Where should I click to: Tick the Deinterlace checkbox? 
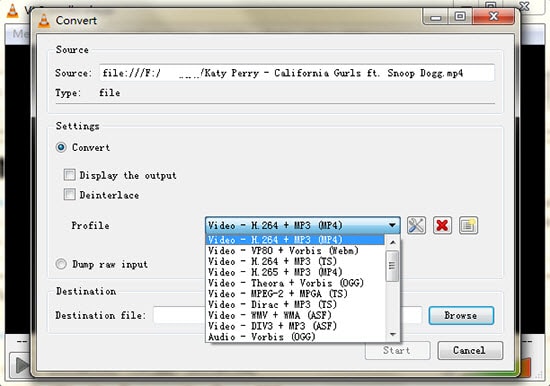click(x=69, y=194)
